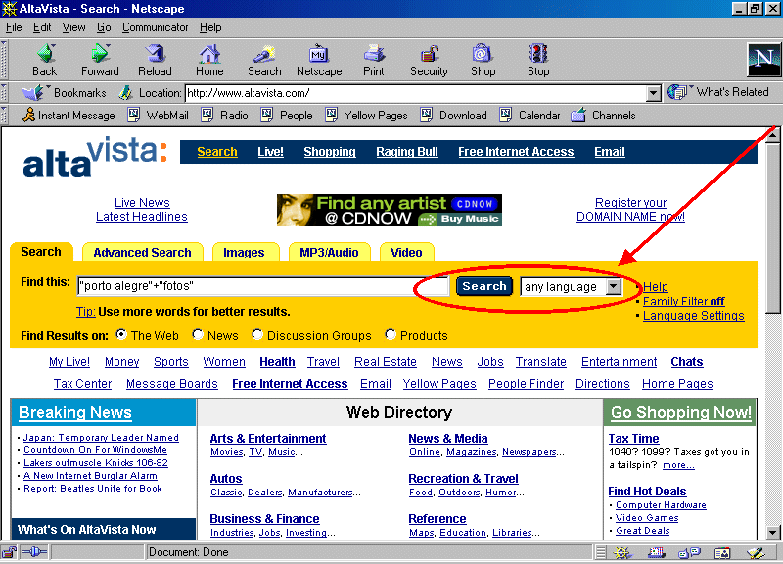
Task: Switch to the Advanced Search tab
Action: [x=142, y=252]
